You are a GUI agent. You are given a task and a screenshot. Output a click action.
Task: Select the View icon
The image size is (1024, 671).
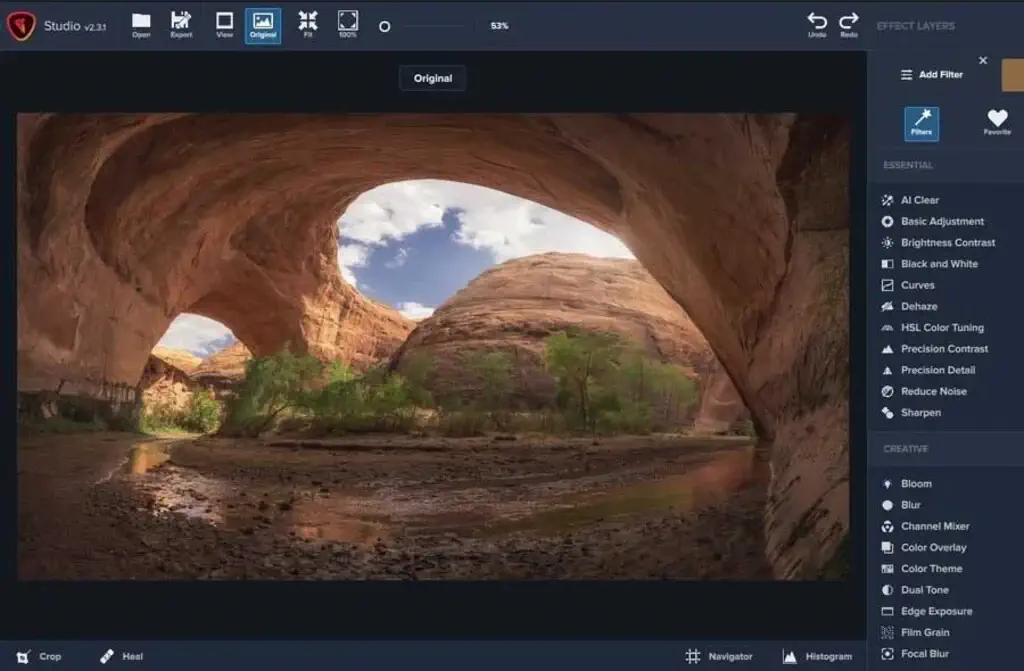coord(222,26)
